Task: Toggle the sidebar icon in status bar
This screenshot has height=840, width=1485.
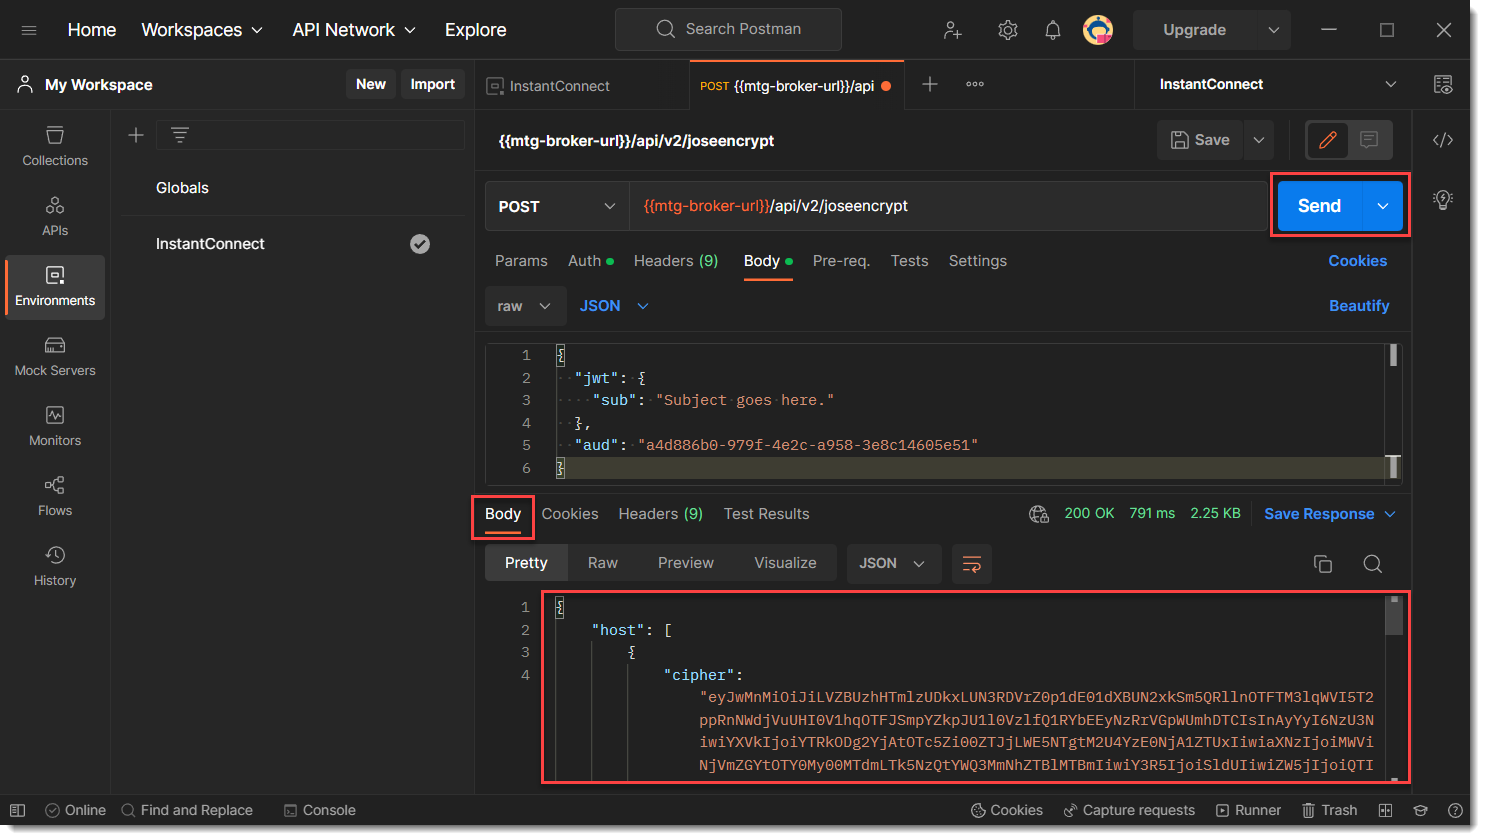Action: (x=17, y=810)
